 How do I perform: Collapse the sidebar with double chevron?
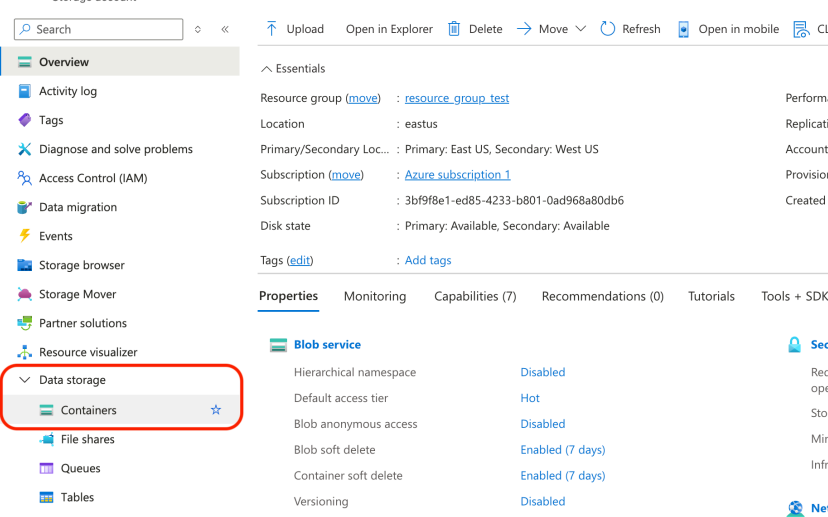[225, 30]
